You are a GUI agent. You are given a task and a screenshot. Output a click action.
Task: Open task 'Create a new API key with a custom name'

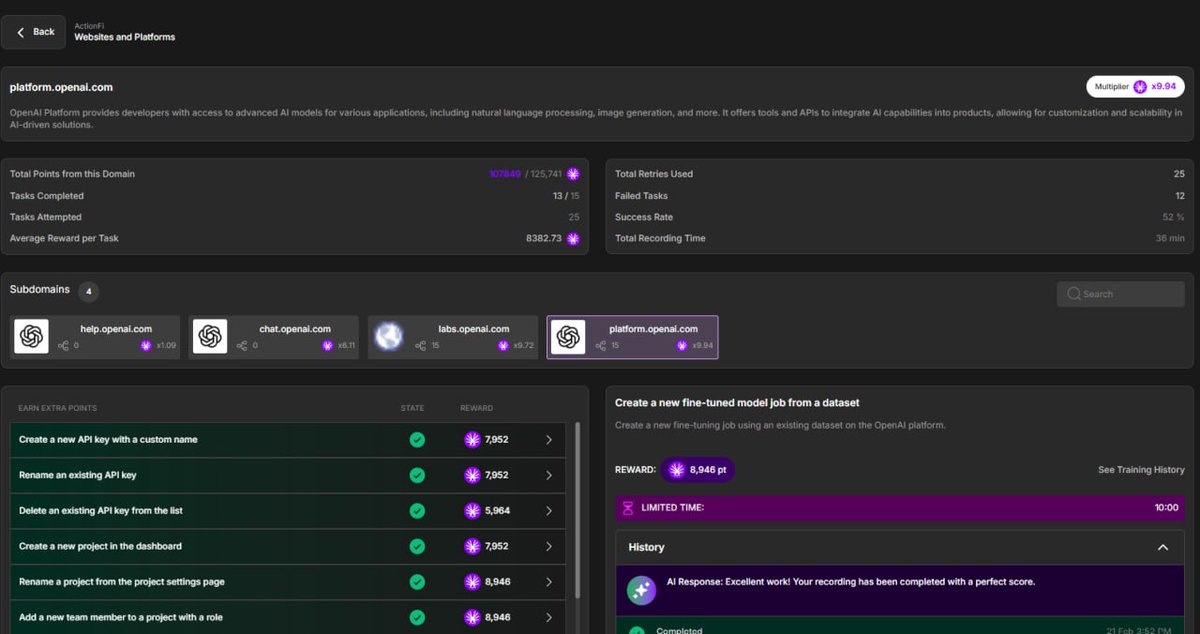288,440
